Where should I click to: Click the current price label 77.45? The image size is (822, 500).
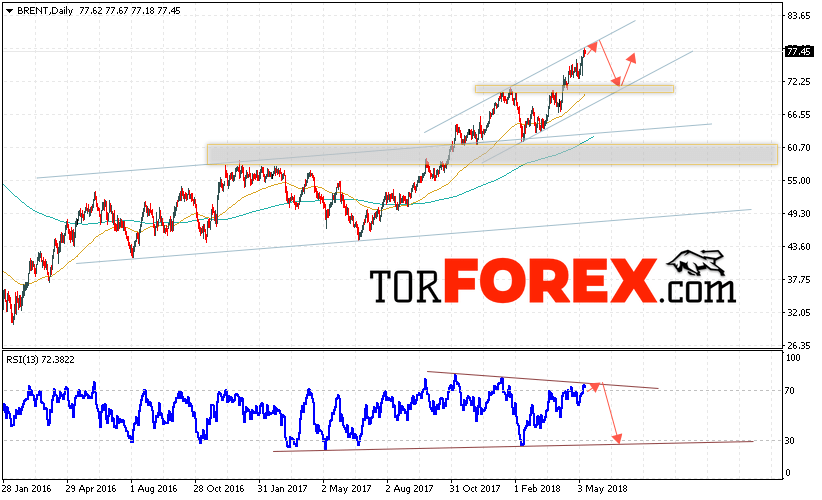pyautogui.click(x=799, y=51)
